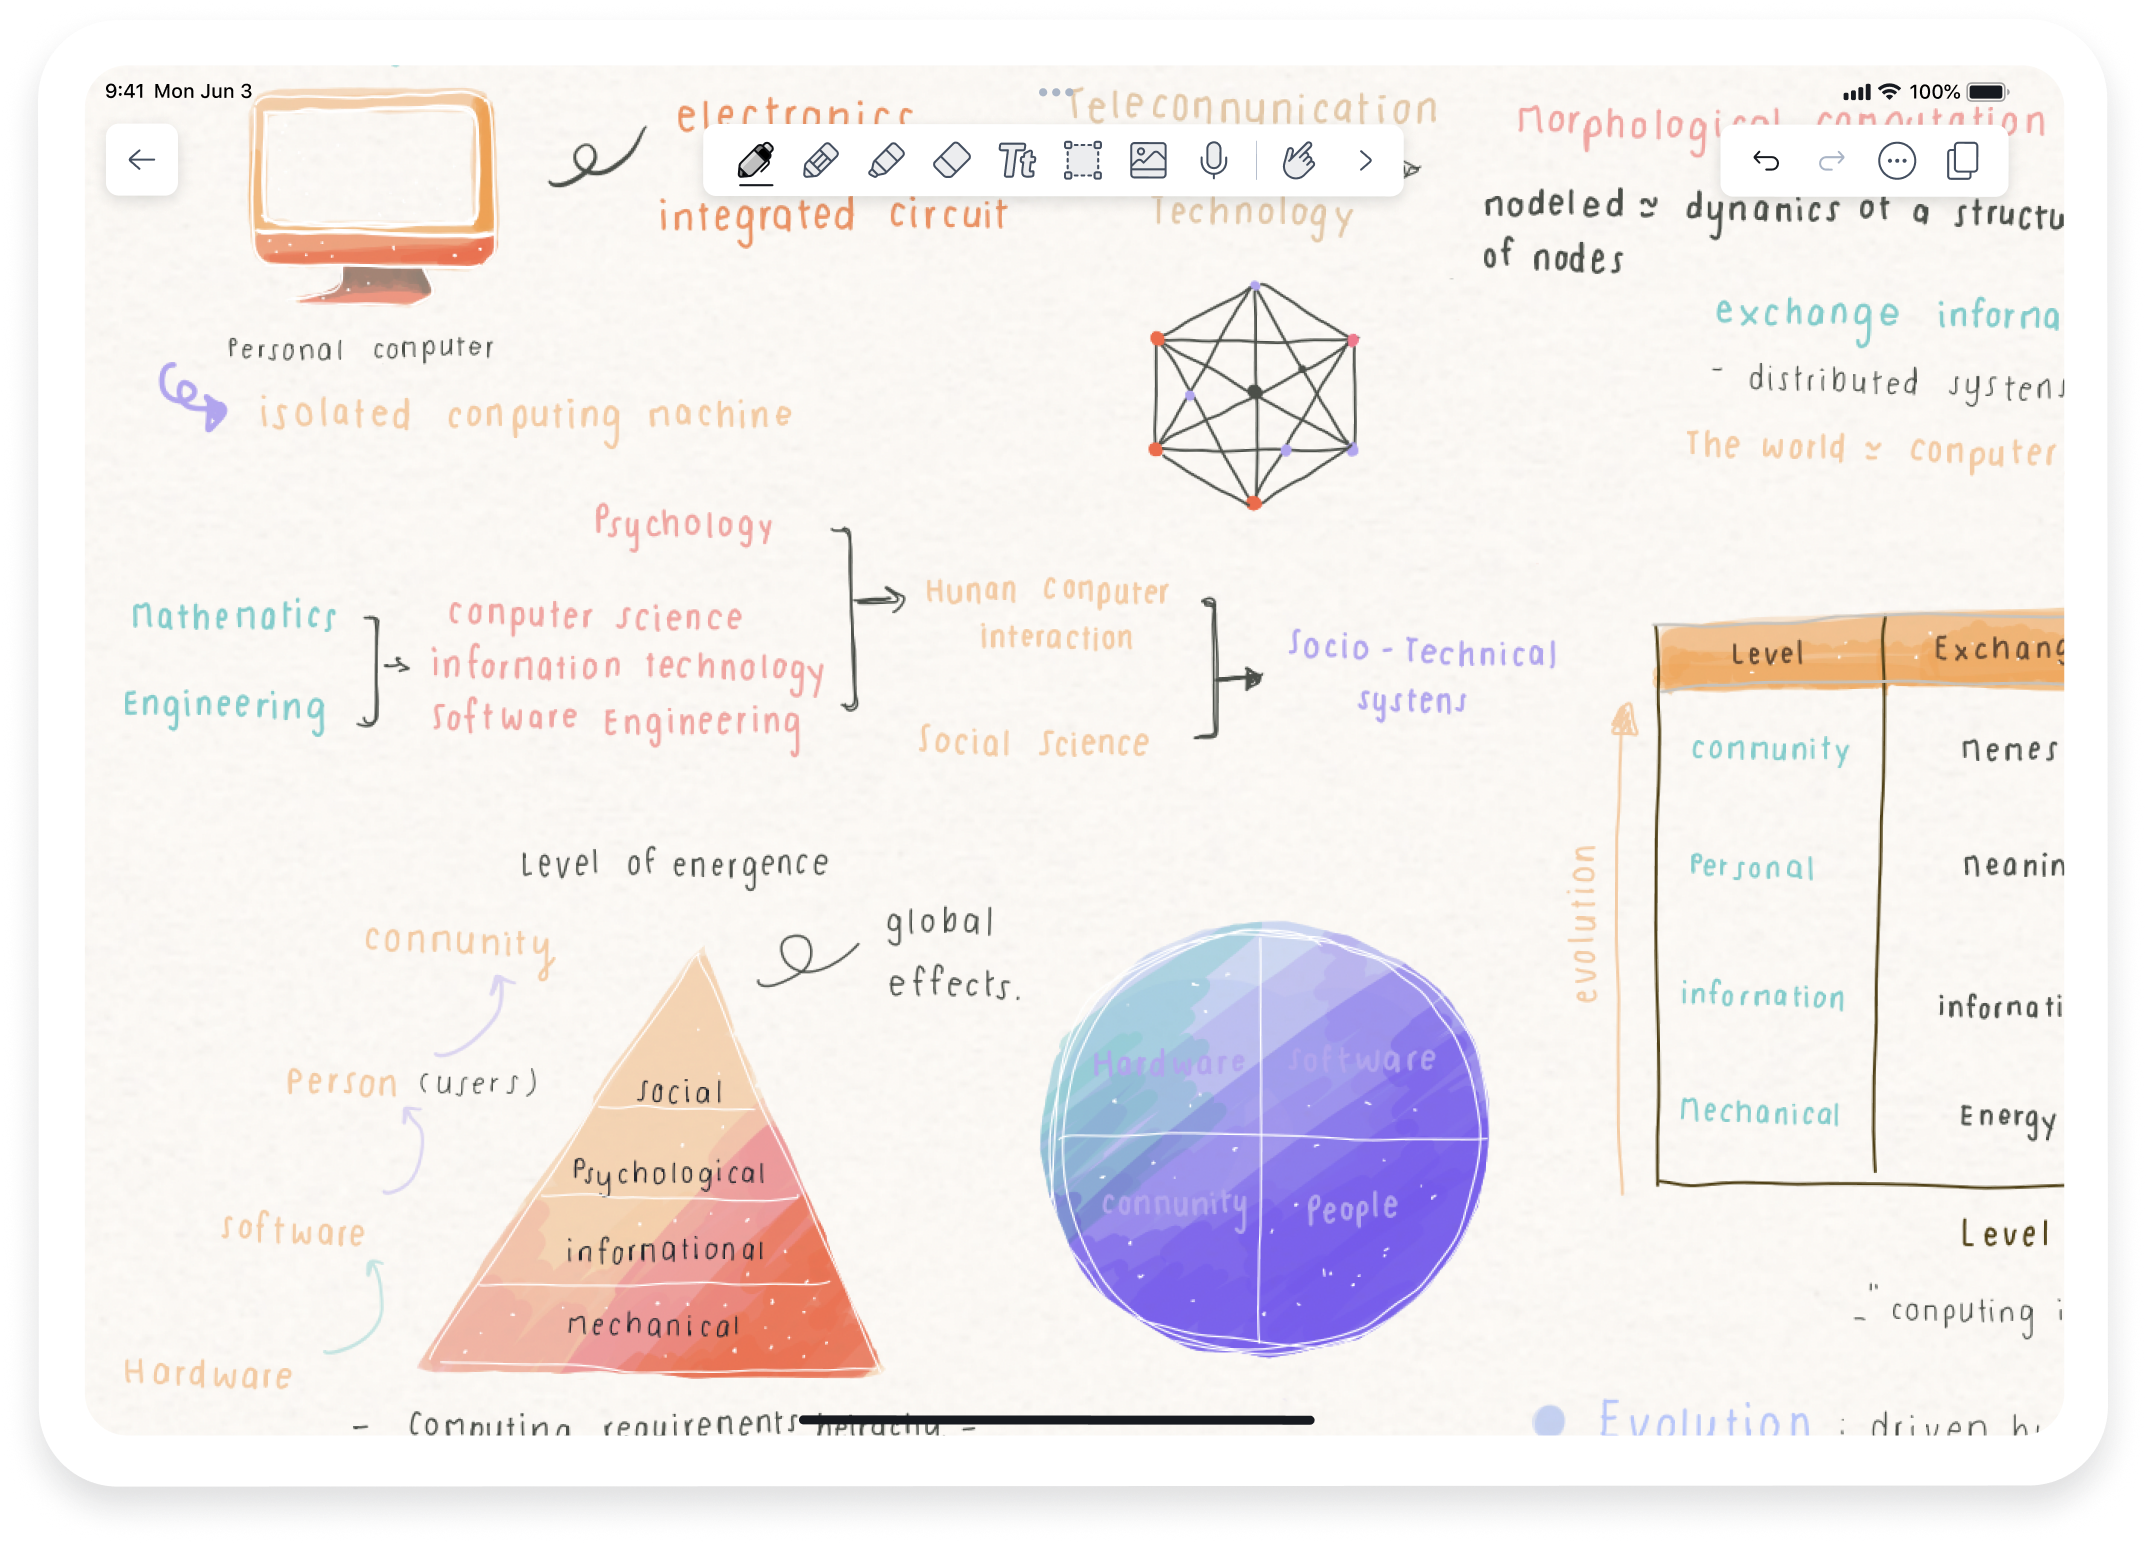The width and height of the screenshot is (2146, 1544).
Task: Scroll down on the notes canvas
Action: [1073, 833]
